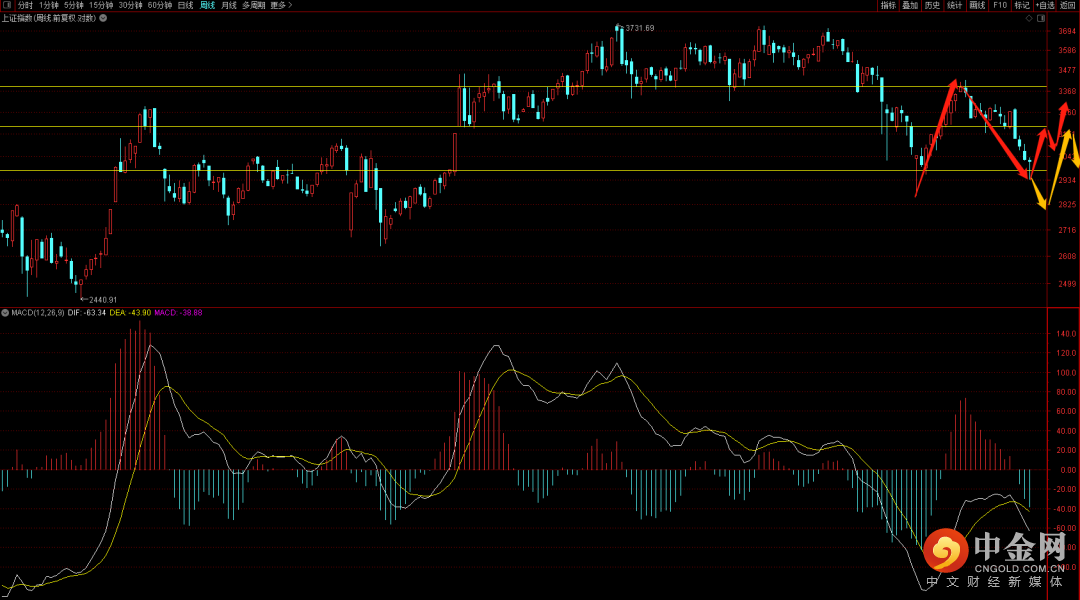Select the 周线 weekly tab
The width and height of the screenshot is (1080, 600).
coord(207,5)
